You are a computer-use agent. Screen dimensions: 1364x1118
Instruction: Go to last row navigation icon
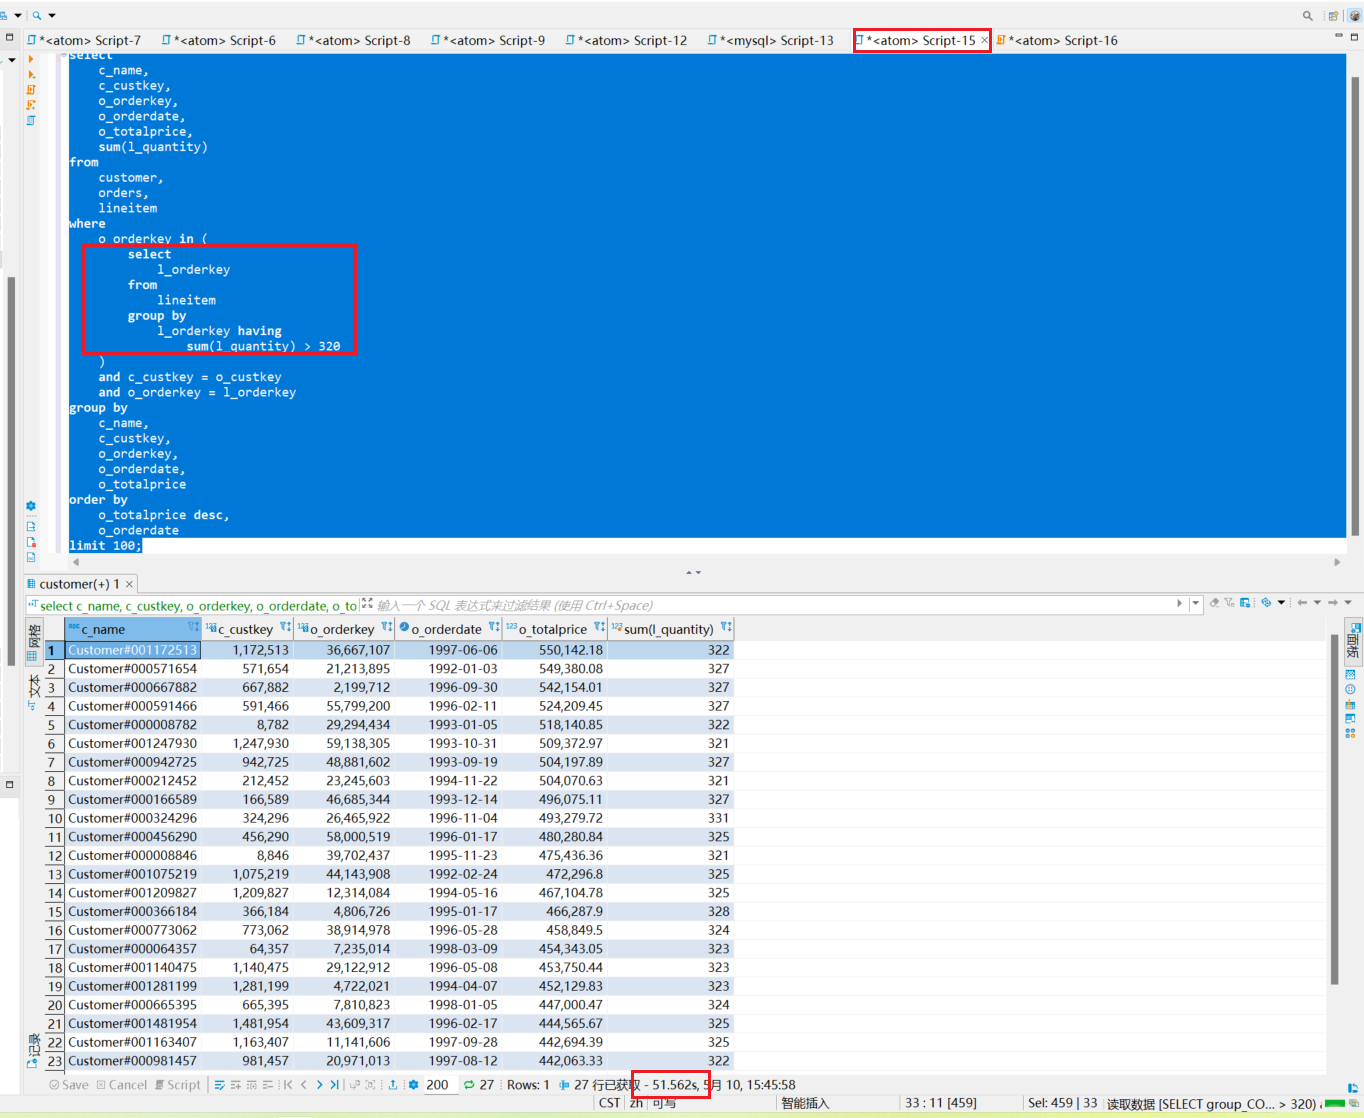pyautogui.click(x=335, y=1085)
